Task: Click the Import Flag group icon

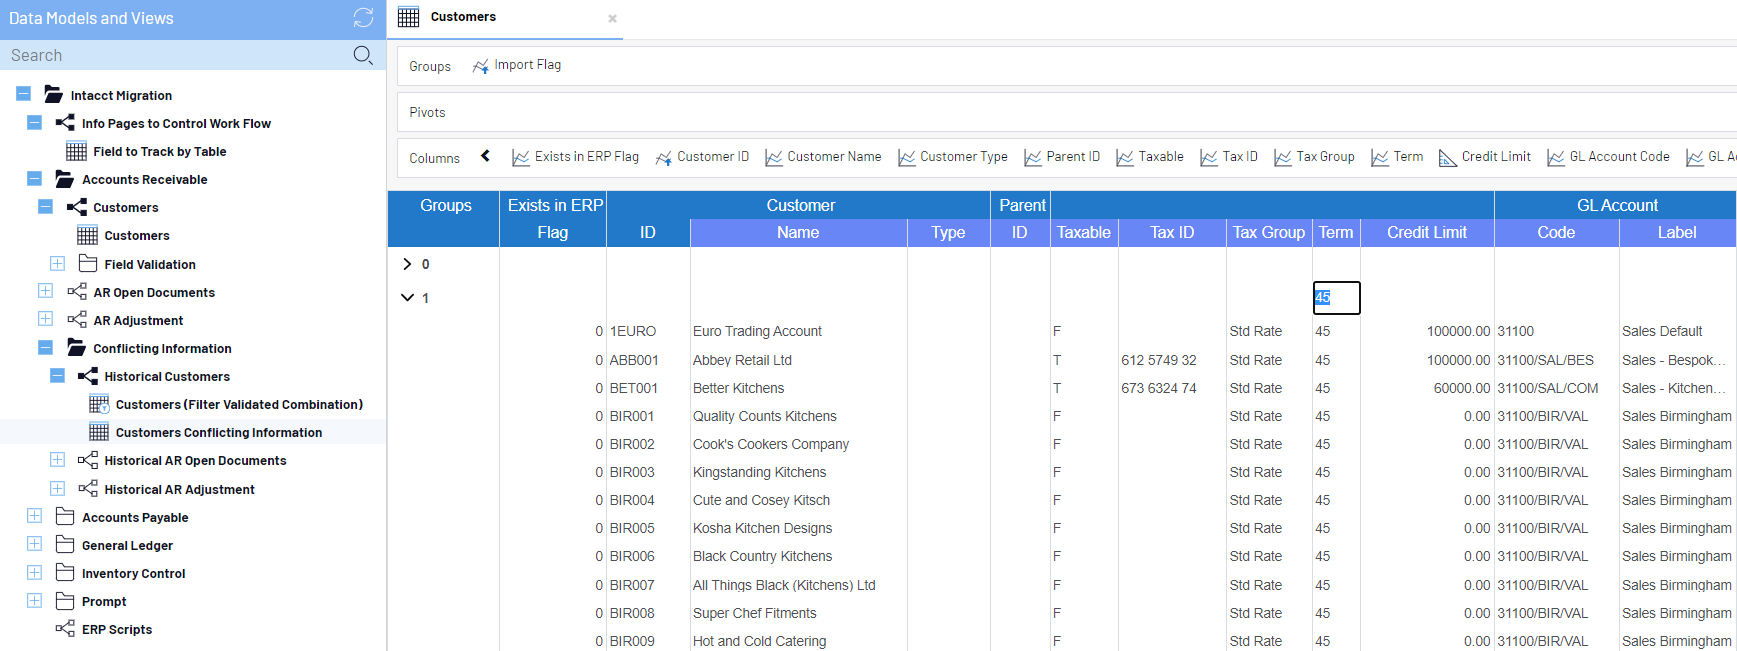Action: tap(481, 66)
